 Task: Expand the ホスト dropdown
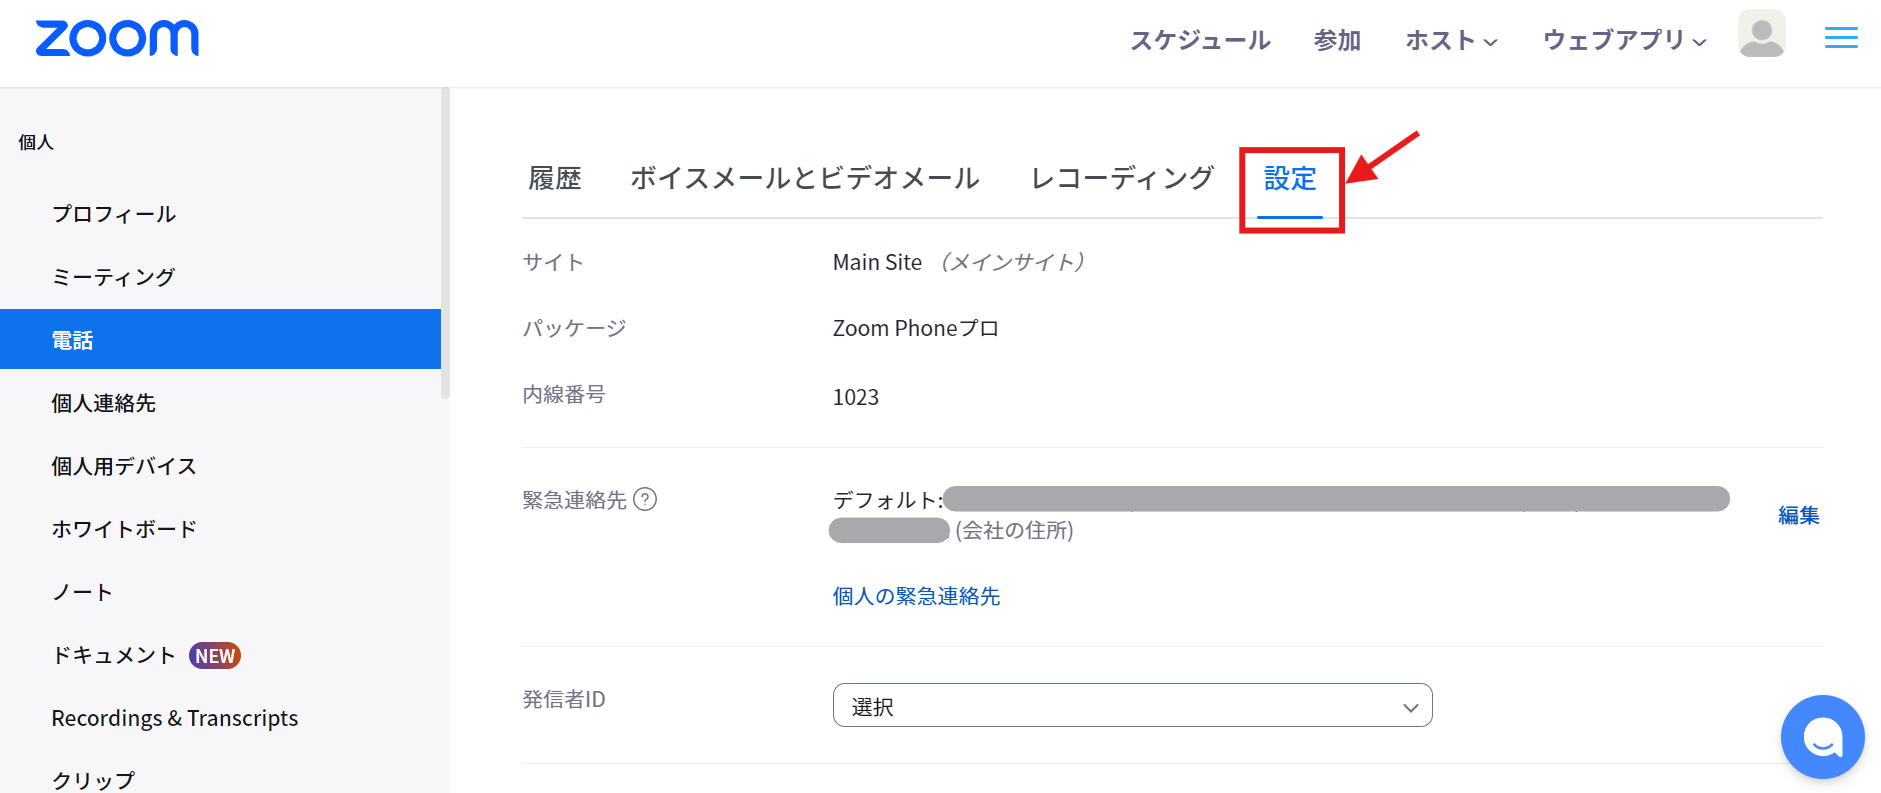pyautogui.click(x=1451, y=40)
